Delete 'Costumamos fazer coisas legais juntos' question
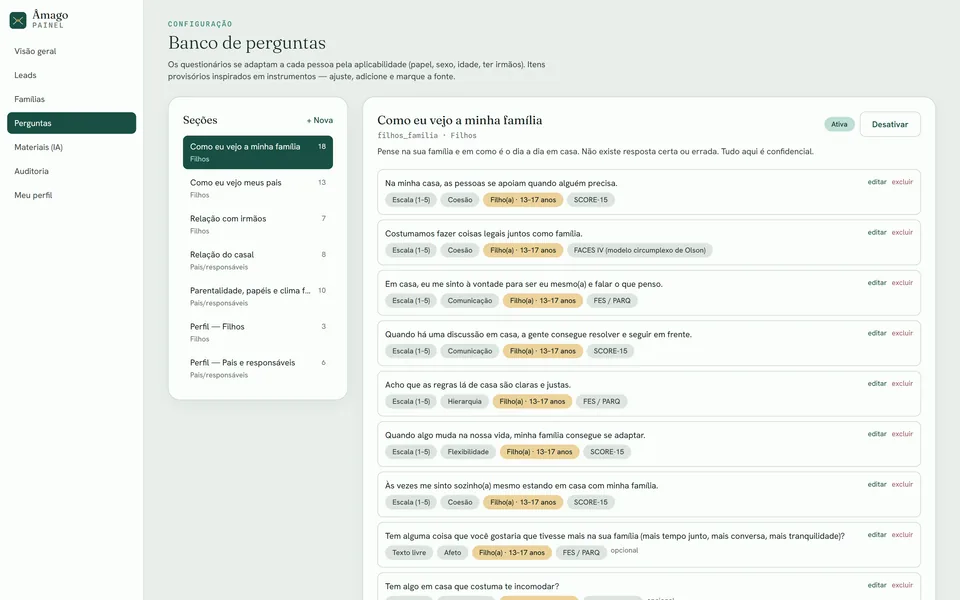 (902, 232)
